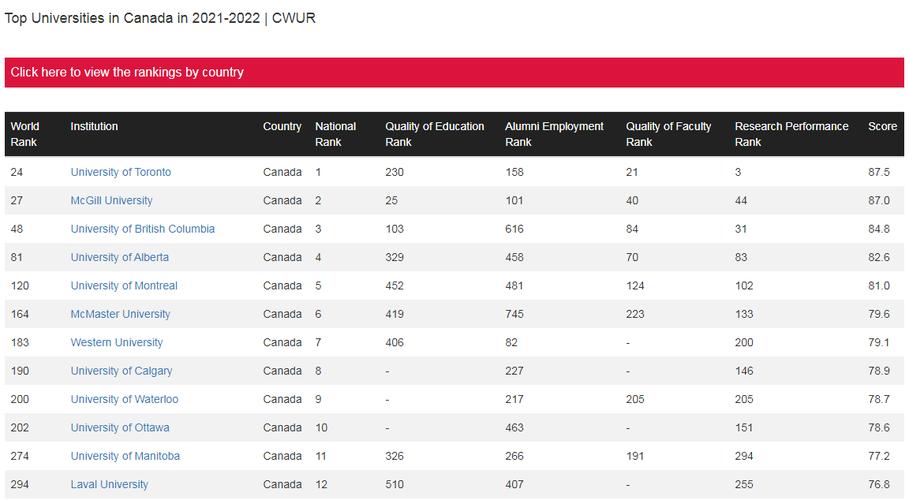Click McGill's world rank 27
The image size is (909, 500).
16,201
